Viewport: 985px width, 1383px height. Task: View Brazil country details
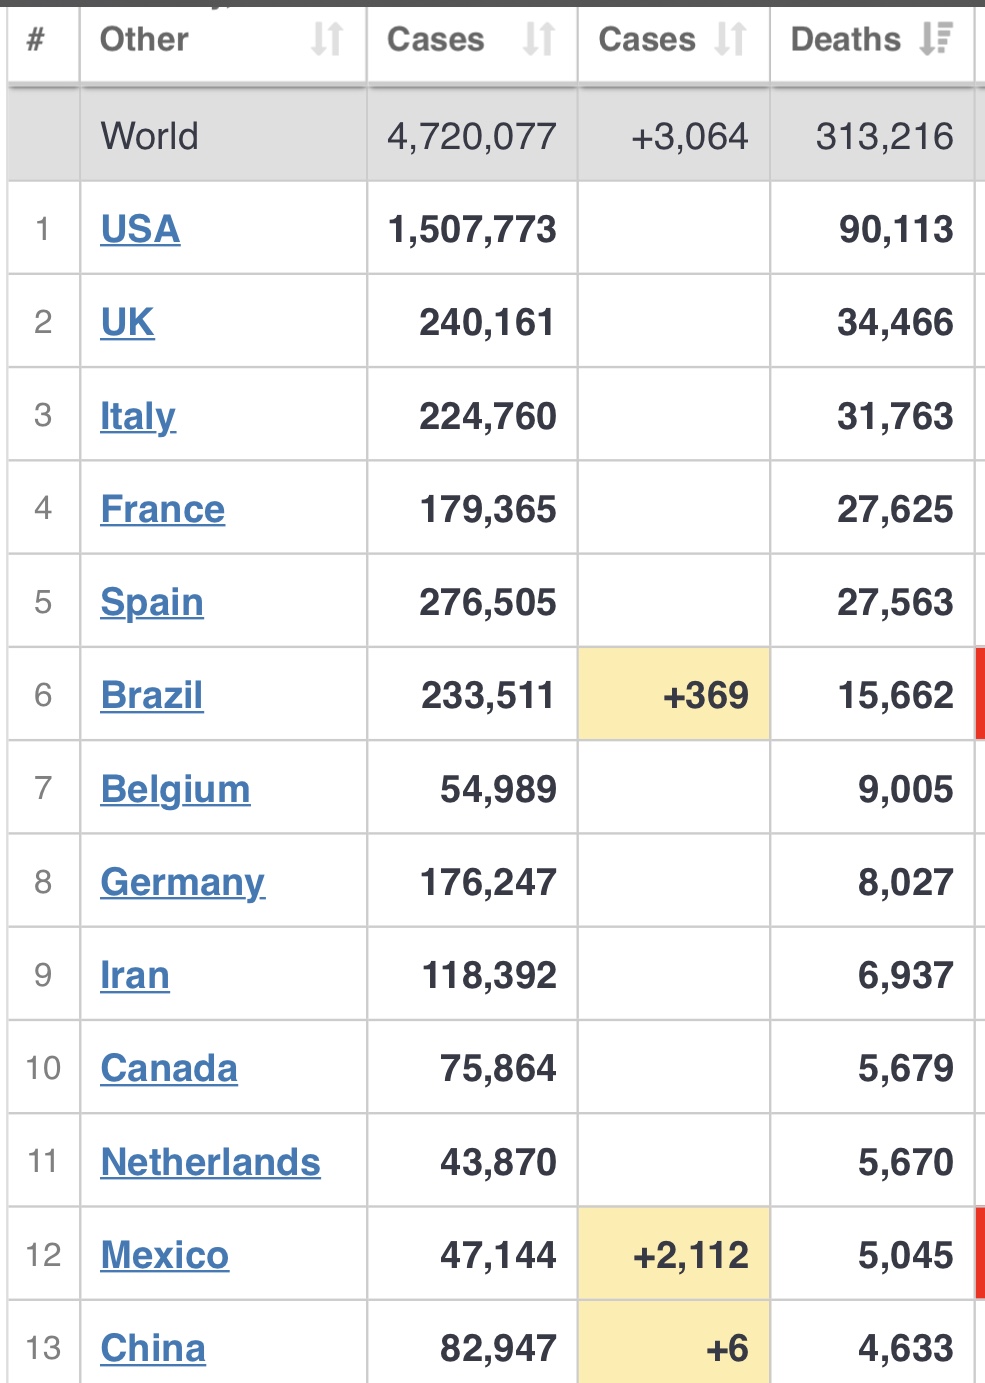tap(152, 695)
